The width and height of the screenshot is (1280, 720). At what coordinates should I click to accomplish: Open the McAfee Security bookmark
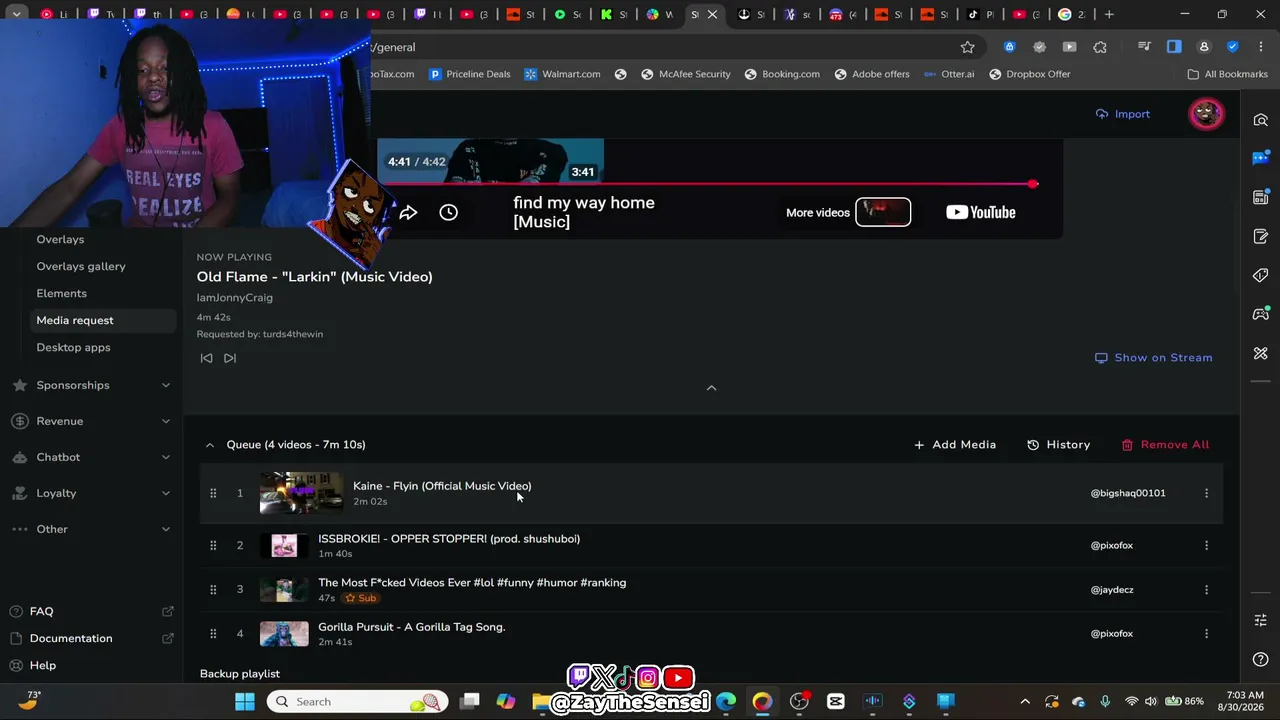click(685, 74)
